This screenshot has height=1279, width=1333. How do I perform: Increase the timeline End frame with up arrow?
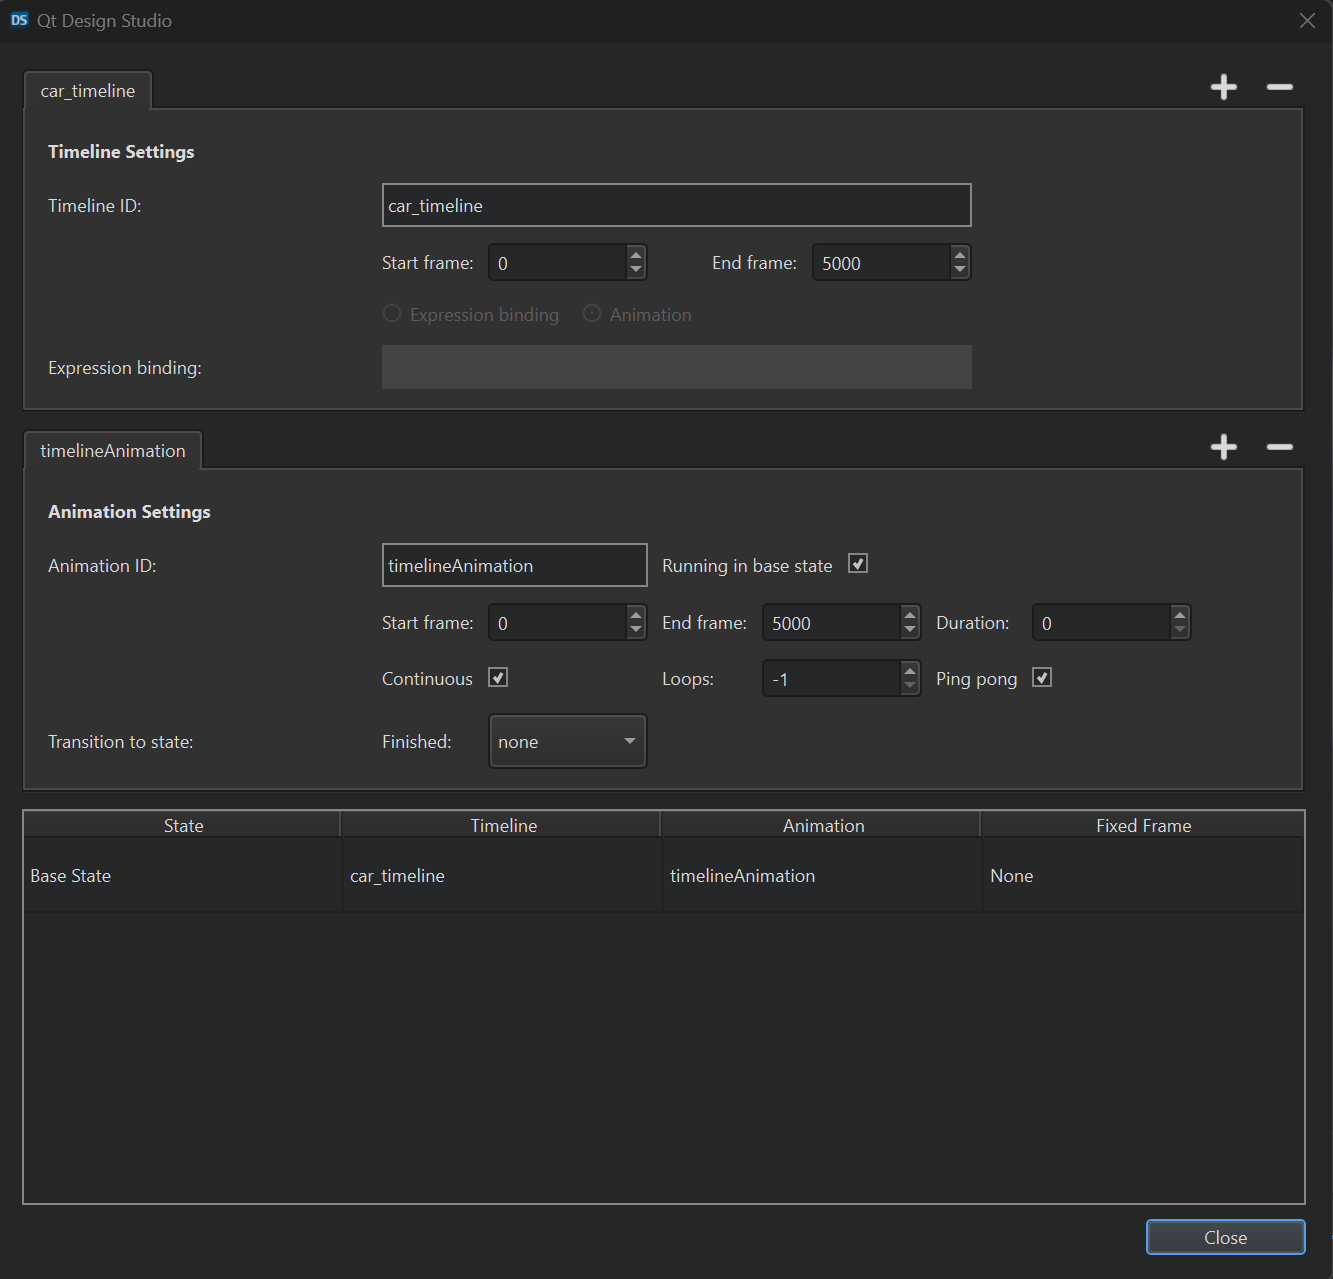click(960, 255)
